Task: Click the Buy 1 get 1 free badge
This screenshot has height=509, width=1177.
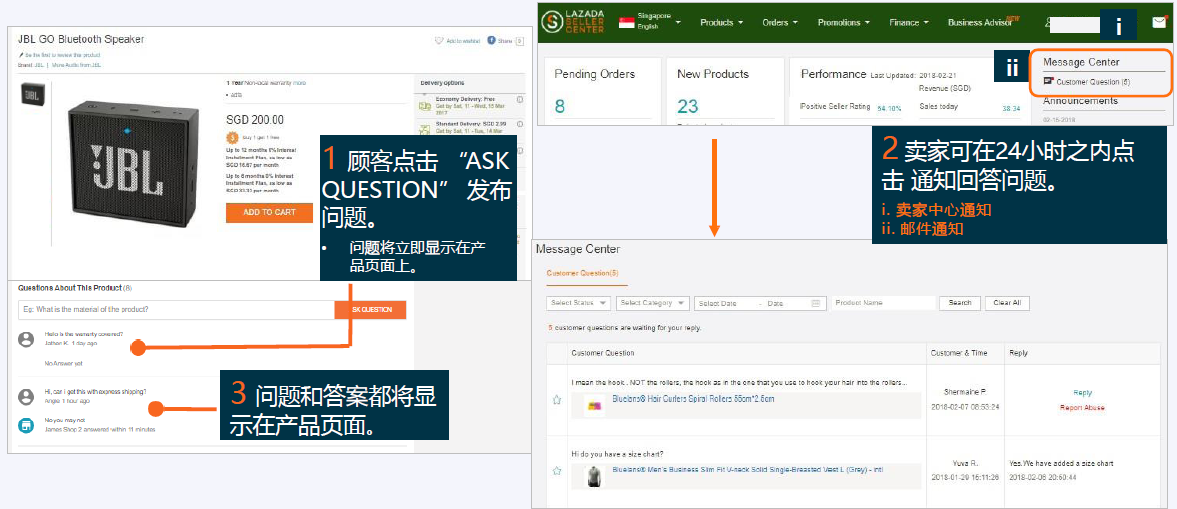Action: click(232, 137)
